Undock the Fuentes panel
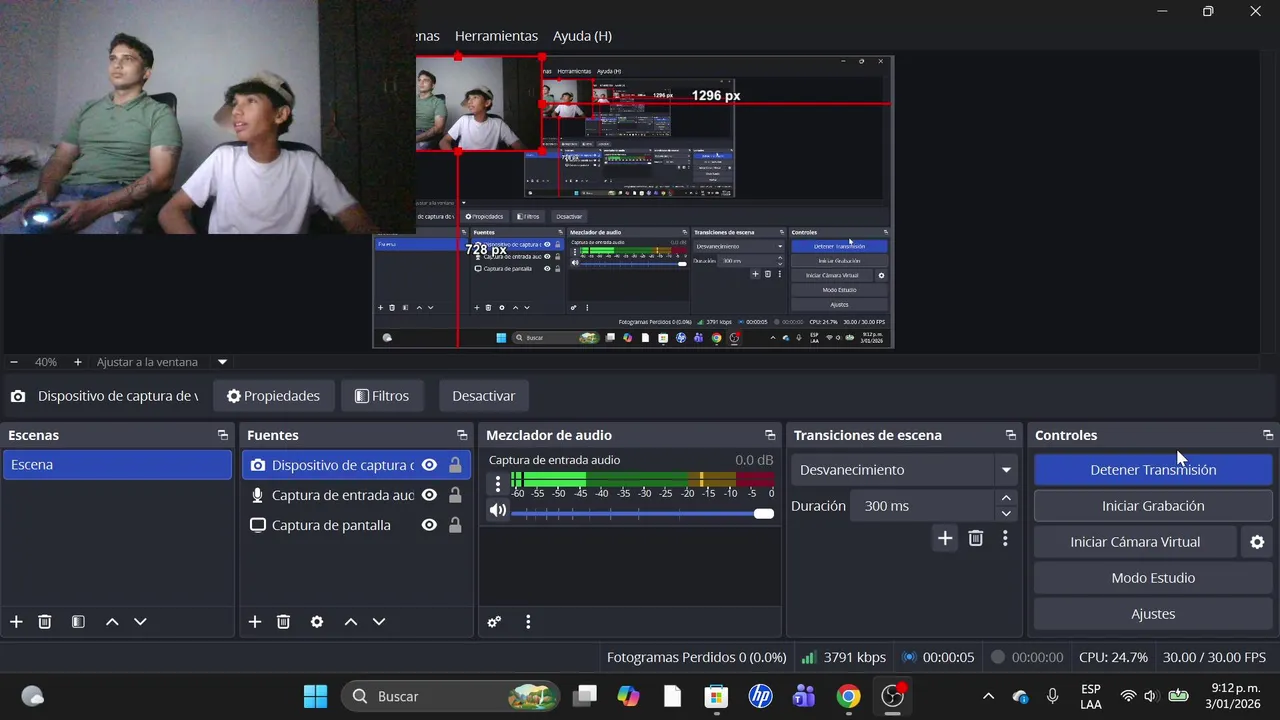Viewport: 1280px width, 720px height. (x=462, y=435)
